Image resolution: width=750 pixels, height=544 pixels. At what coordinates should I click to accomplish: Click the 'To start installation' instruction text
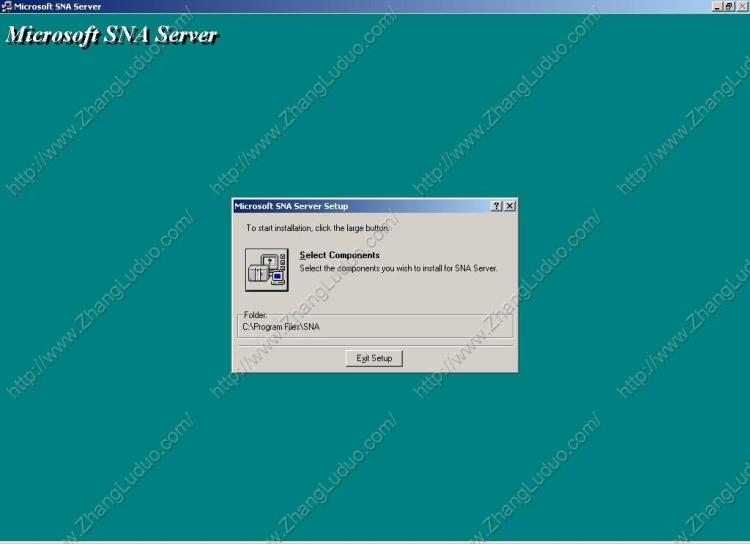click(318, 228)
